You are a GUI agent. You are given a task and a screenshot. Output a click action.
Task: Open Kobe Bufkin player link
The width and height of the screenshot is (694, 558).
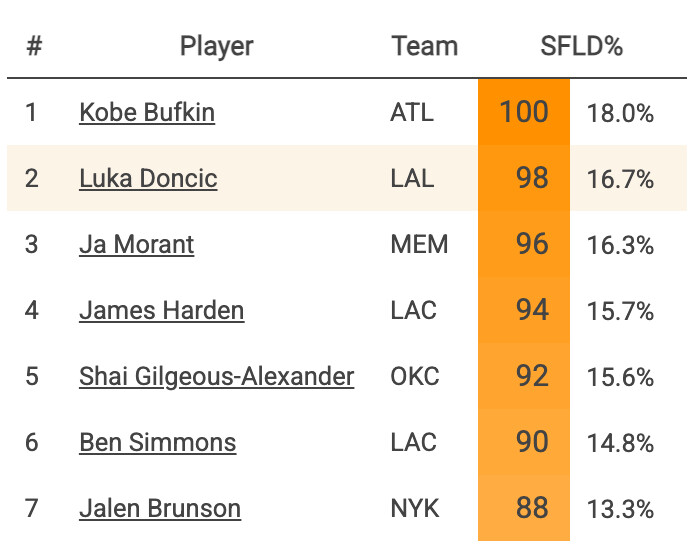click(146, 112)
